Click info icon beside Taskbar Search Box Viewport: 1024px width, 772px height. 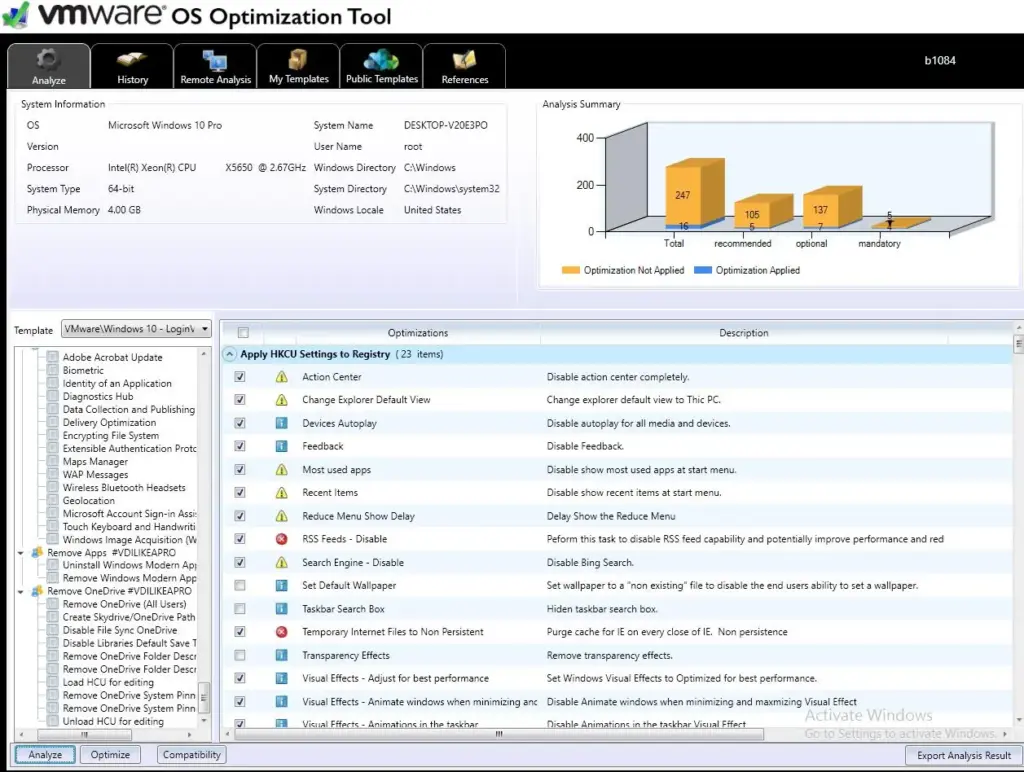pos(281,609)
